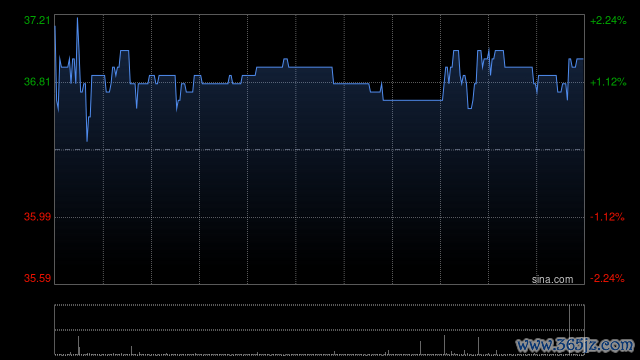
Task: Click the -1.12% percentage label
Action: 607,217
